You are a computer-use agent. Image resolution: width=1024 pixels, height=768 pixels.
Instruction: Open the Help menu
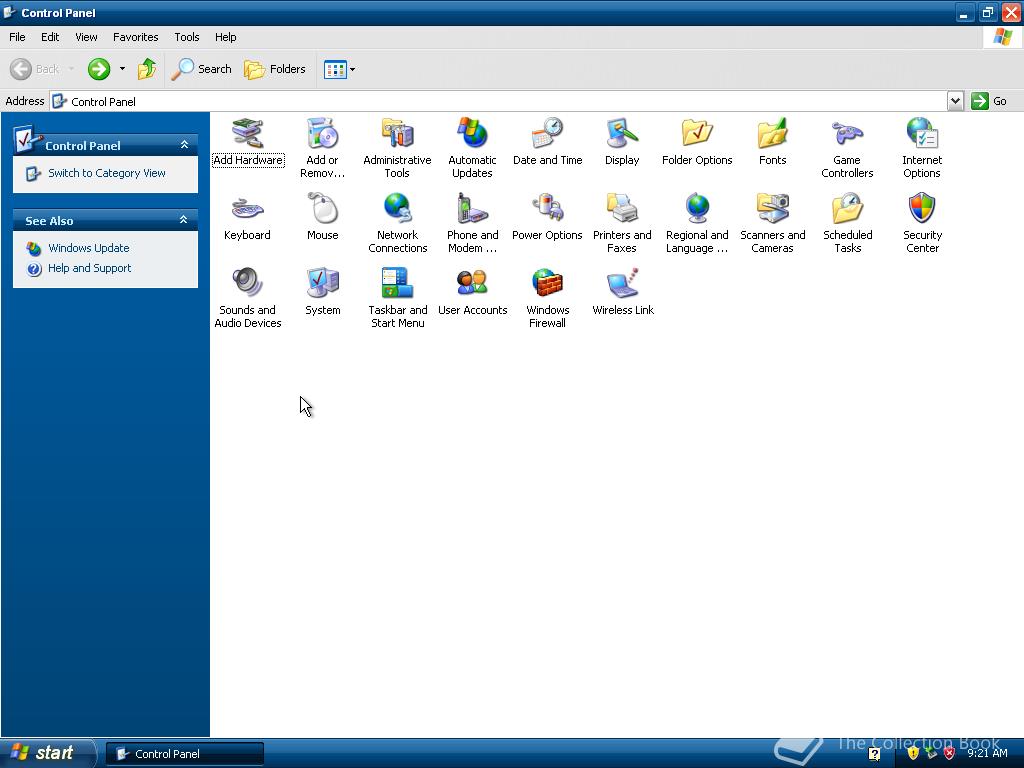[x=225, y=37]
